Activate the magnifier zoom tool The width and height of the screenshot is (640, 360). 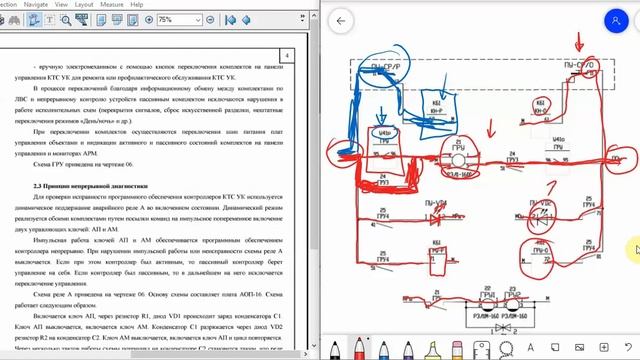coord(65,20)
